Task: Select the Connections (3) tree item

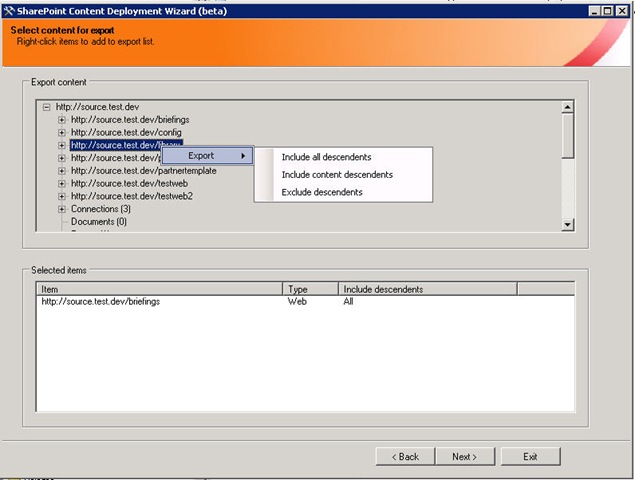Action: [100, 209]
